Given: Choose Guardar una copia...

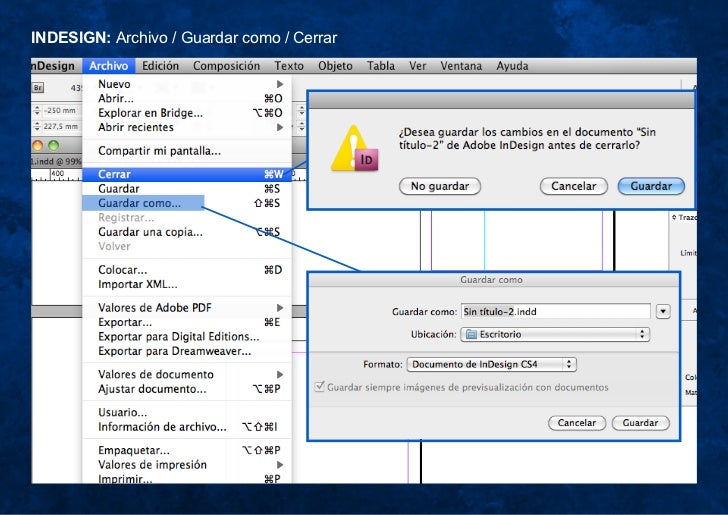Looking at the screenshot, I should (187, 232).
